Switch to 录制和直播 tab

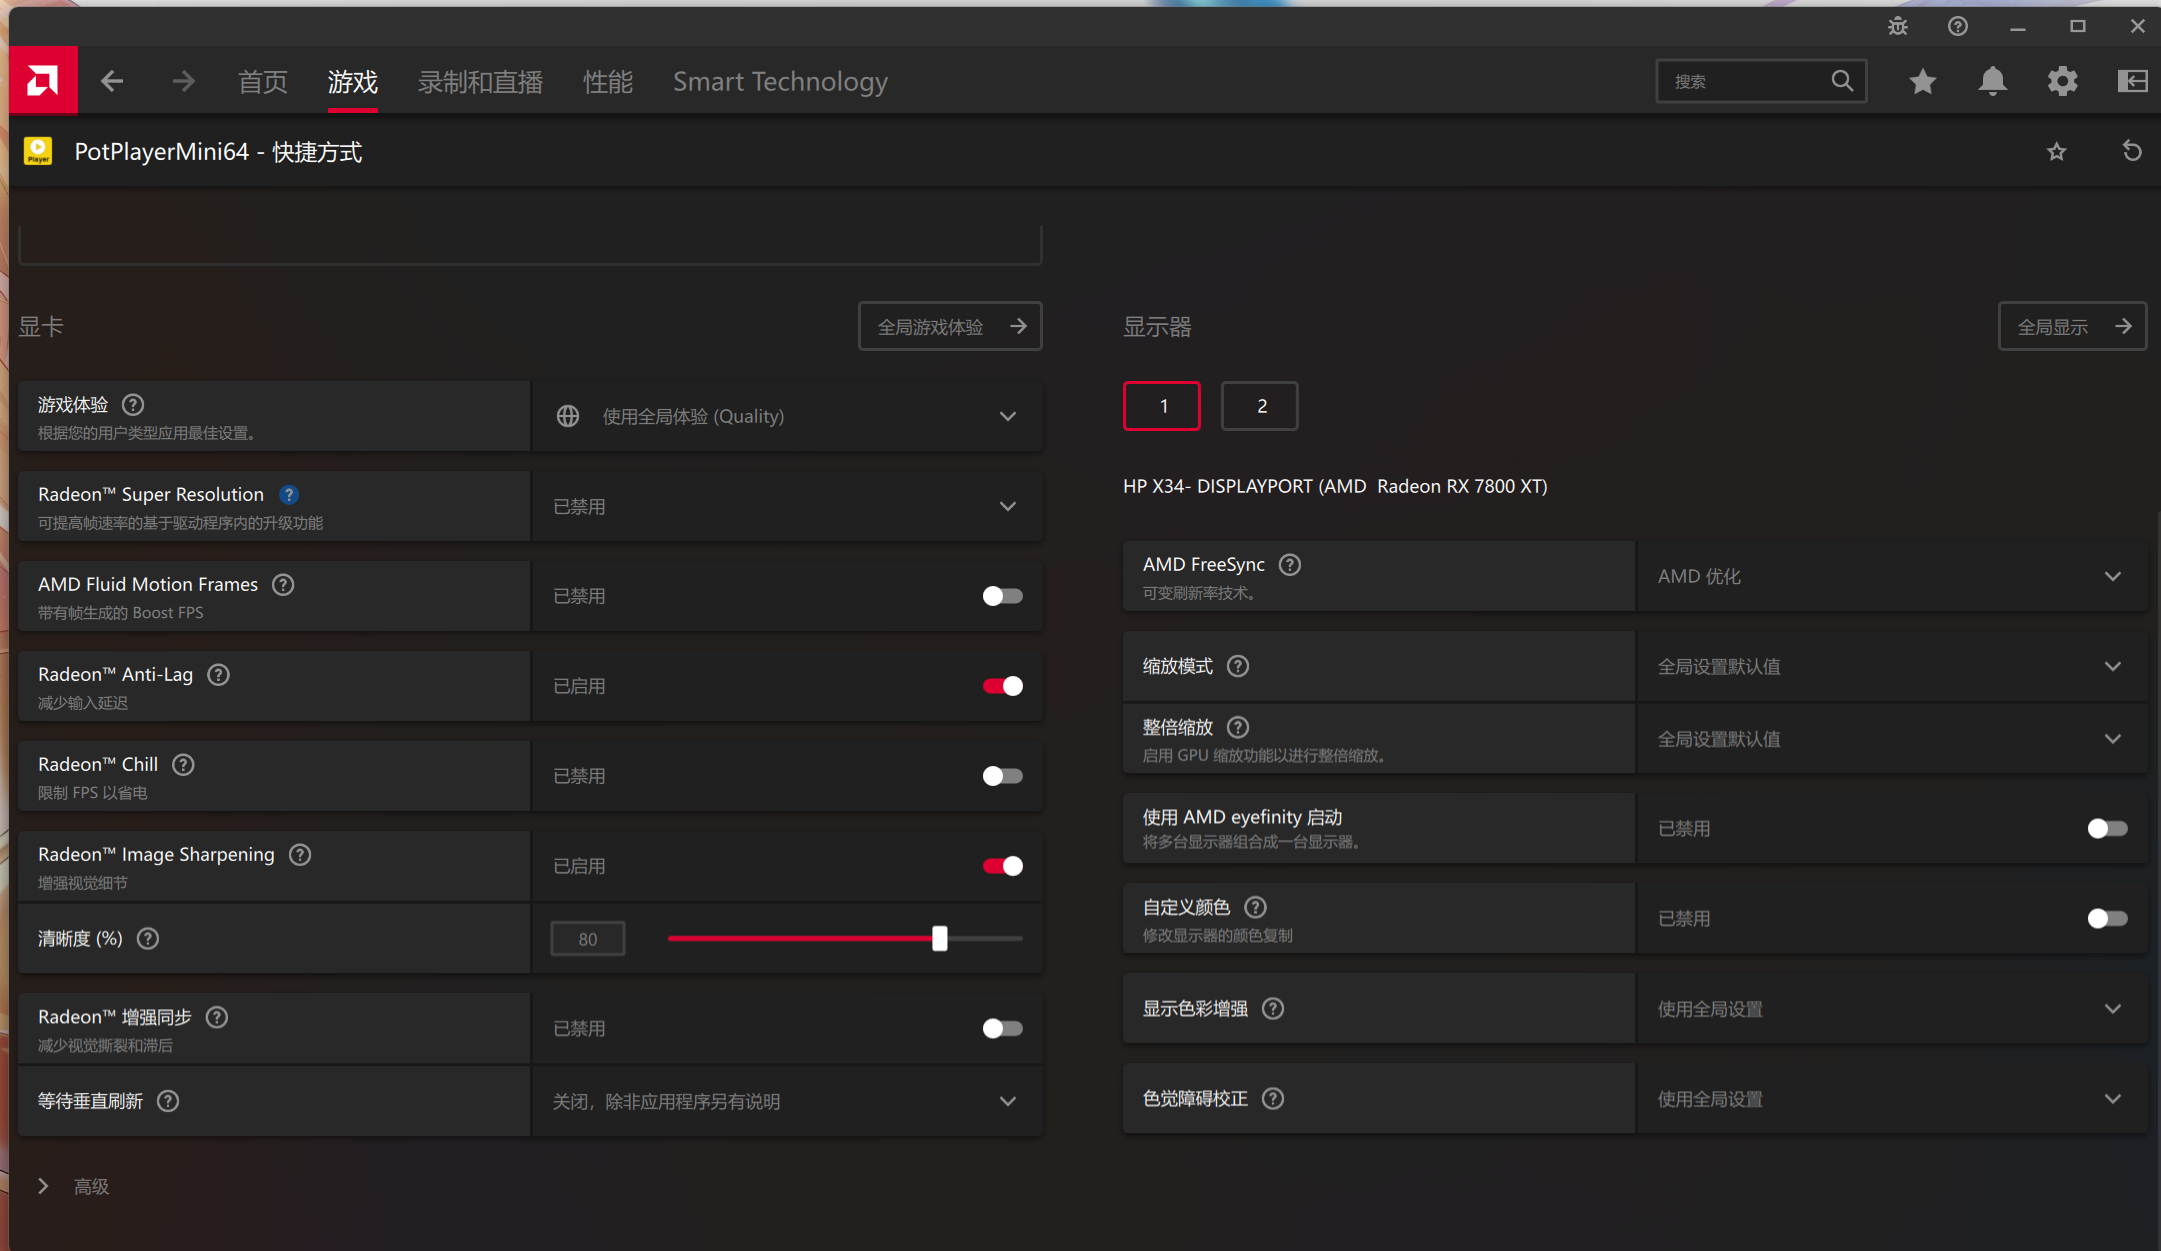(481, 82)
